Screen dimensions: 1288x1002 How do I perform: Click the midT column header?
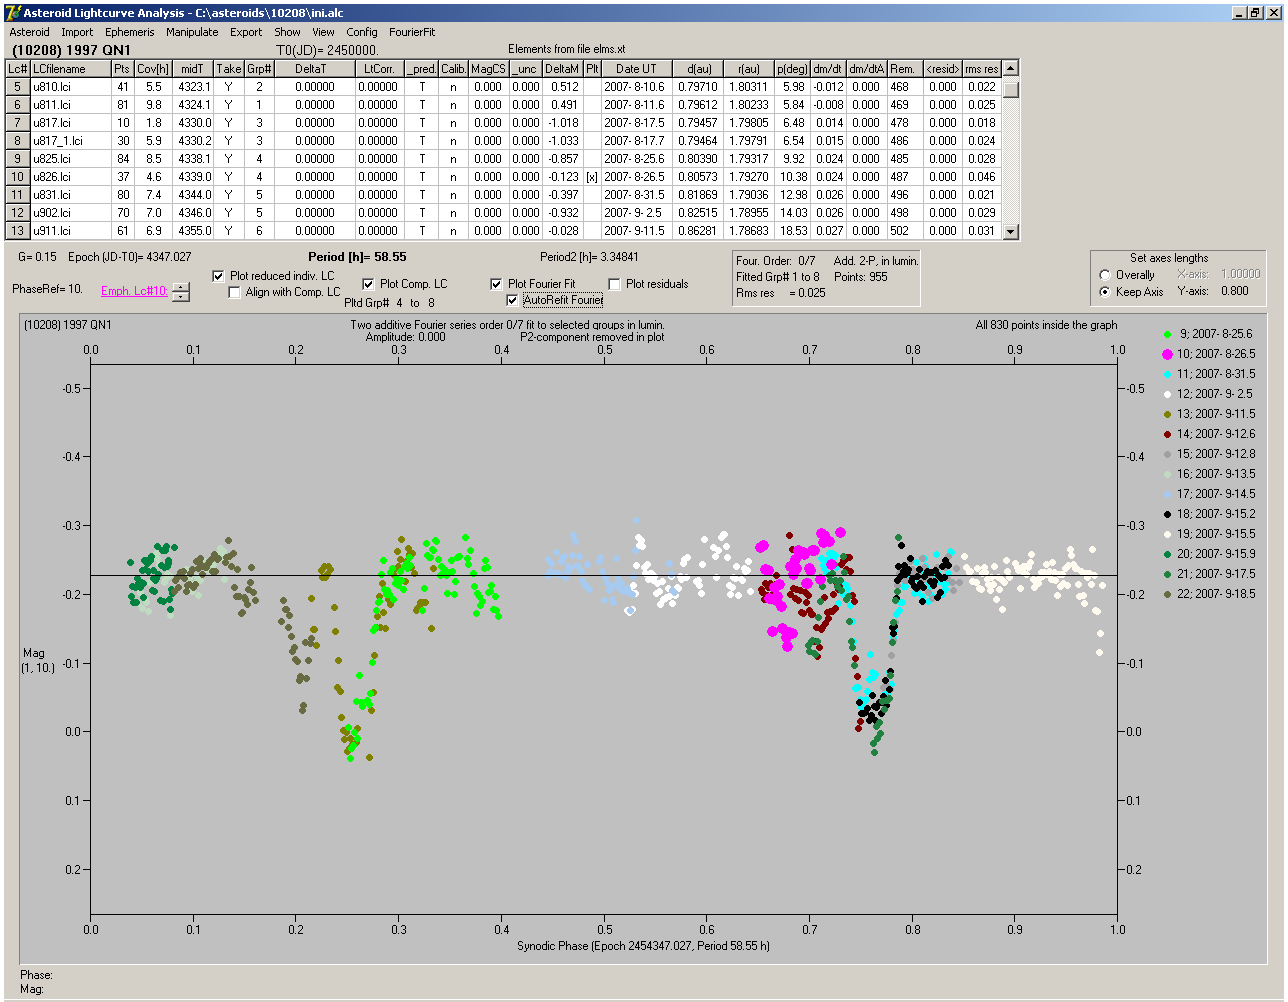click(x=193, y=69)
